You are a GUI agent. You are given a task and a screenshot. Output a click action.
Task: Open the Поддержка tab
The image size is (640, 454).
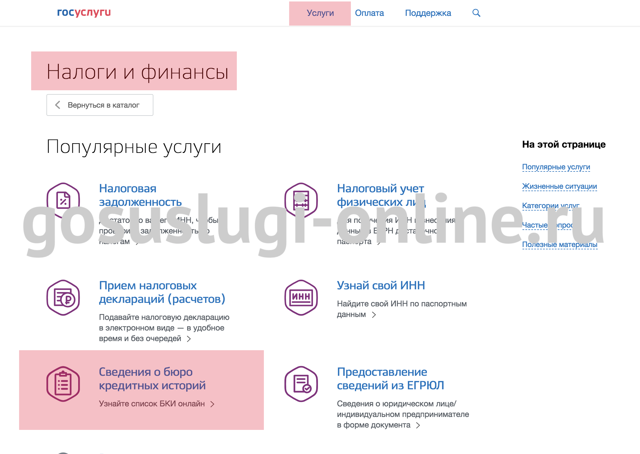click(x=428, y=13)
